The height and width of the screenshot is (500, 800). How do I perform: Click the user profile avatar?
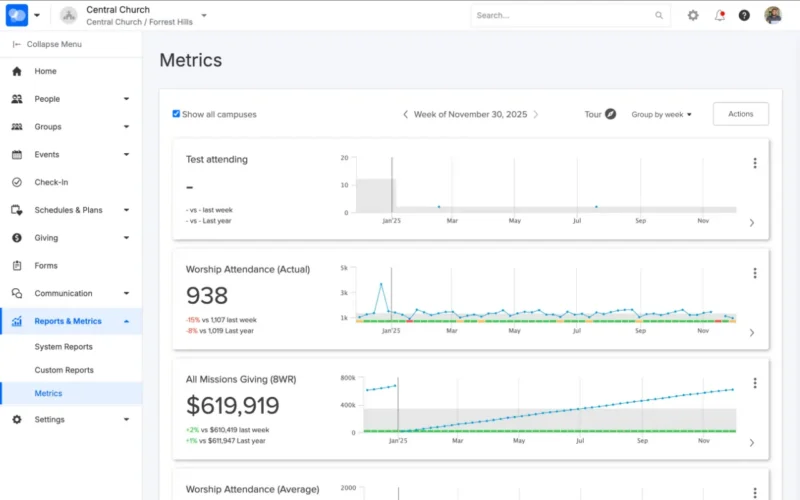773,15
